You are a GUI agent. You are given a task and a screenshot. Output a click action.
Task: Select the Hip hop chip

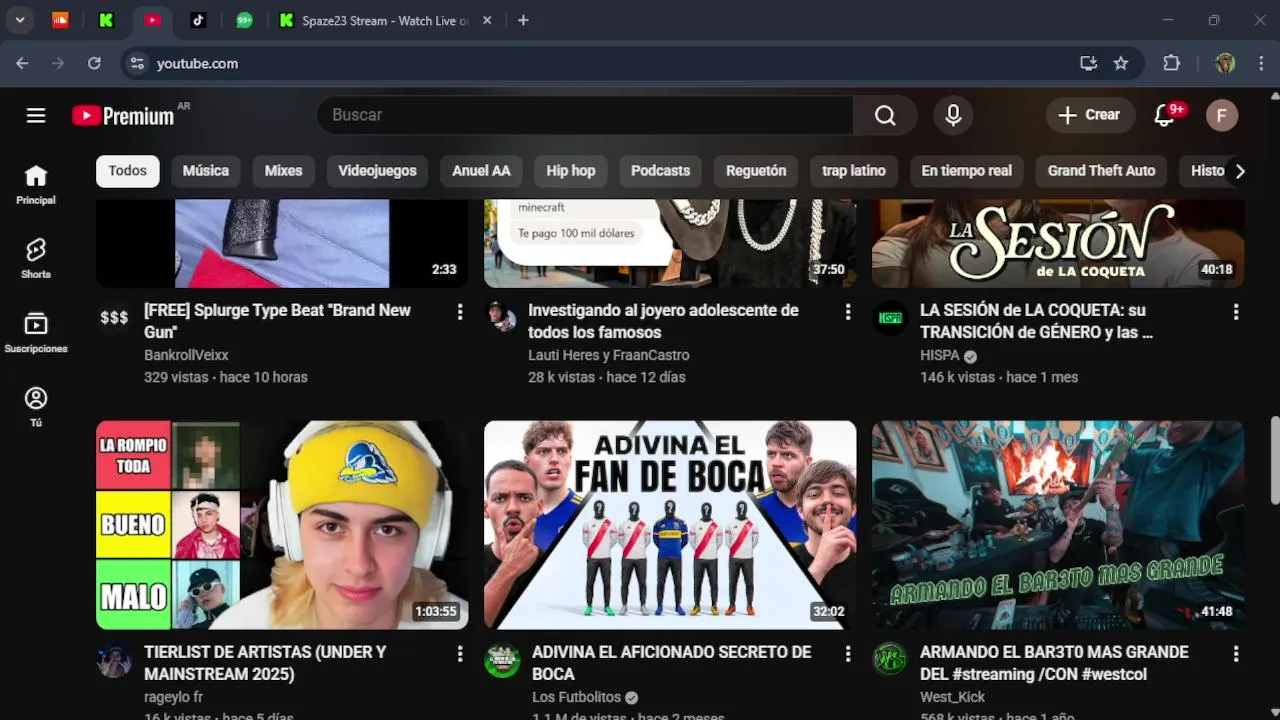pyautogui.click(x=571, y=171)
